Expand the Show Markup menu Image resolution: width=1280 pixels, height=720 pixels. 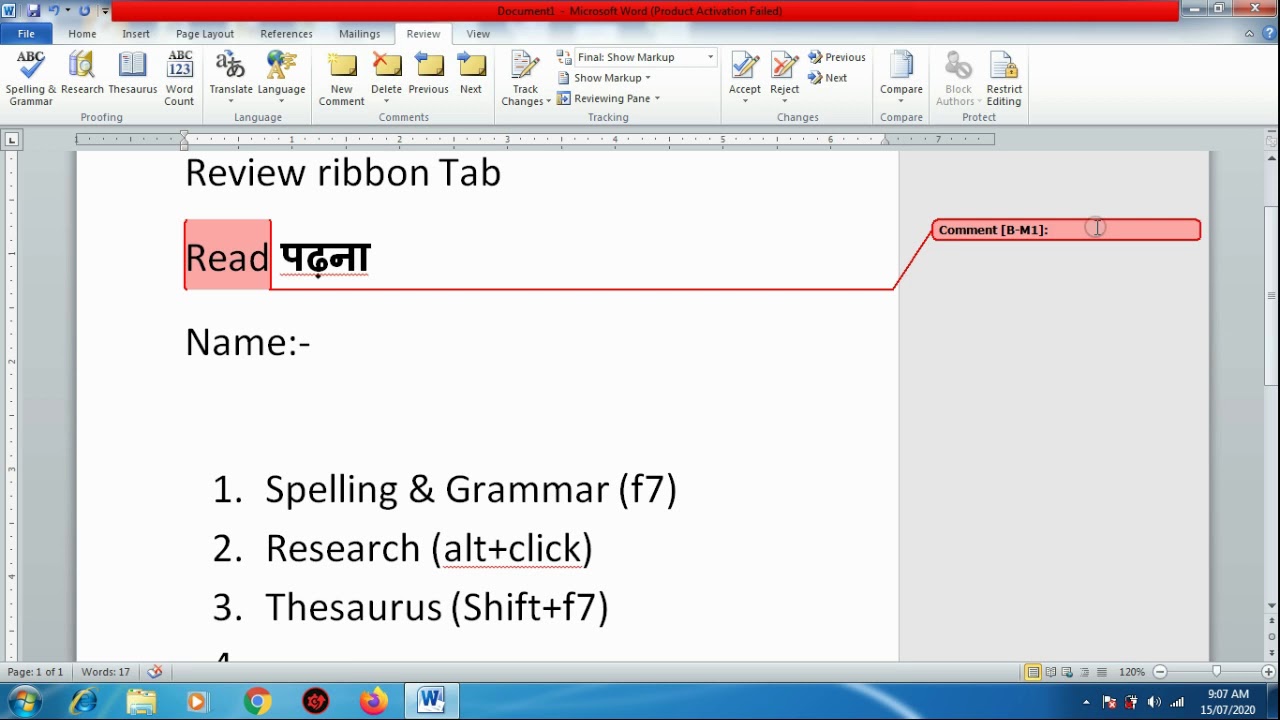(x=604, y=78)
